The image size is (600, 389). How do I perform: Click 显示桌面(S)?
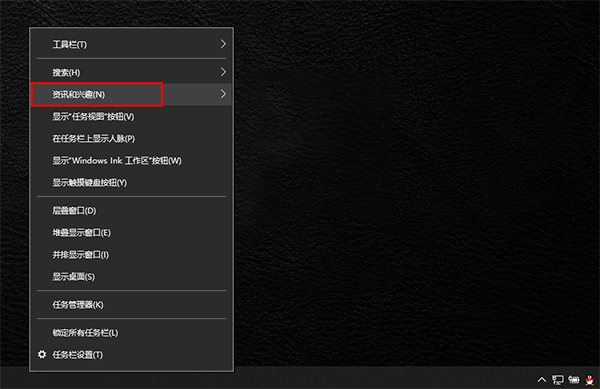point(131,277)
